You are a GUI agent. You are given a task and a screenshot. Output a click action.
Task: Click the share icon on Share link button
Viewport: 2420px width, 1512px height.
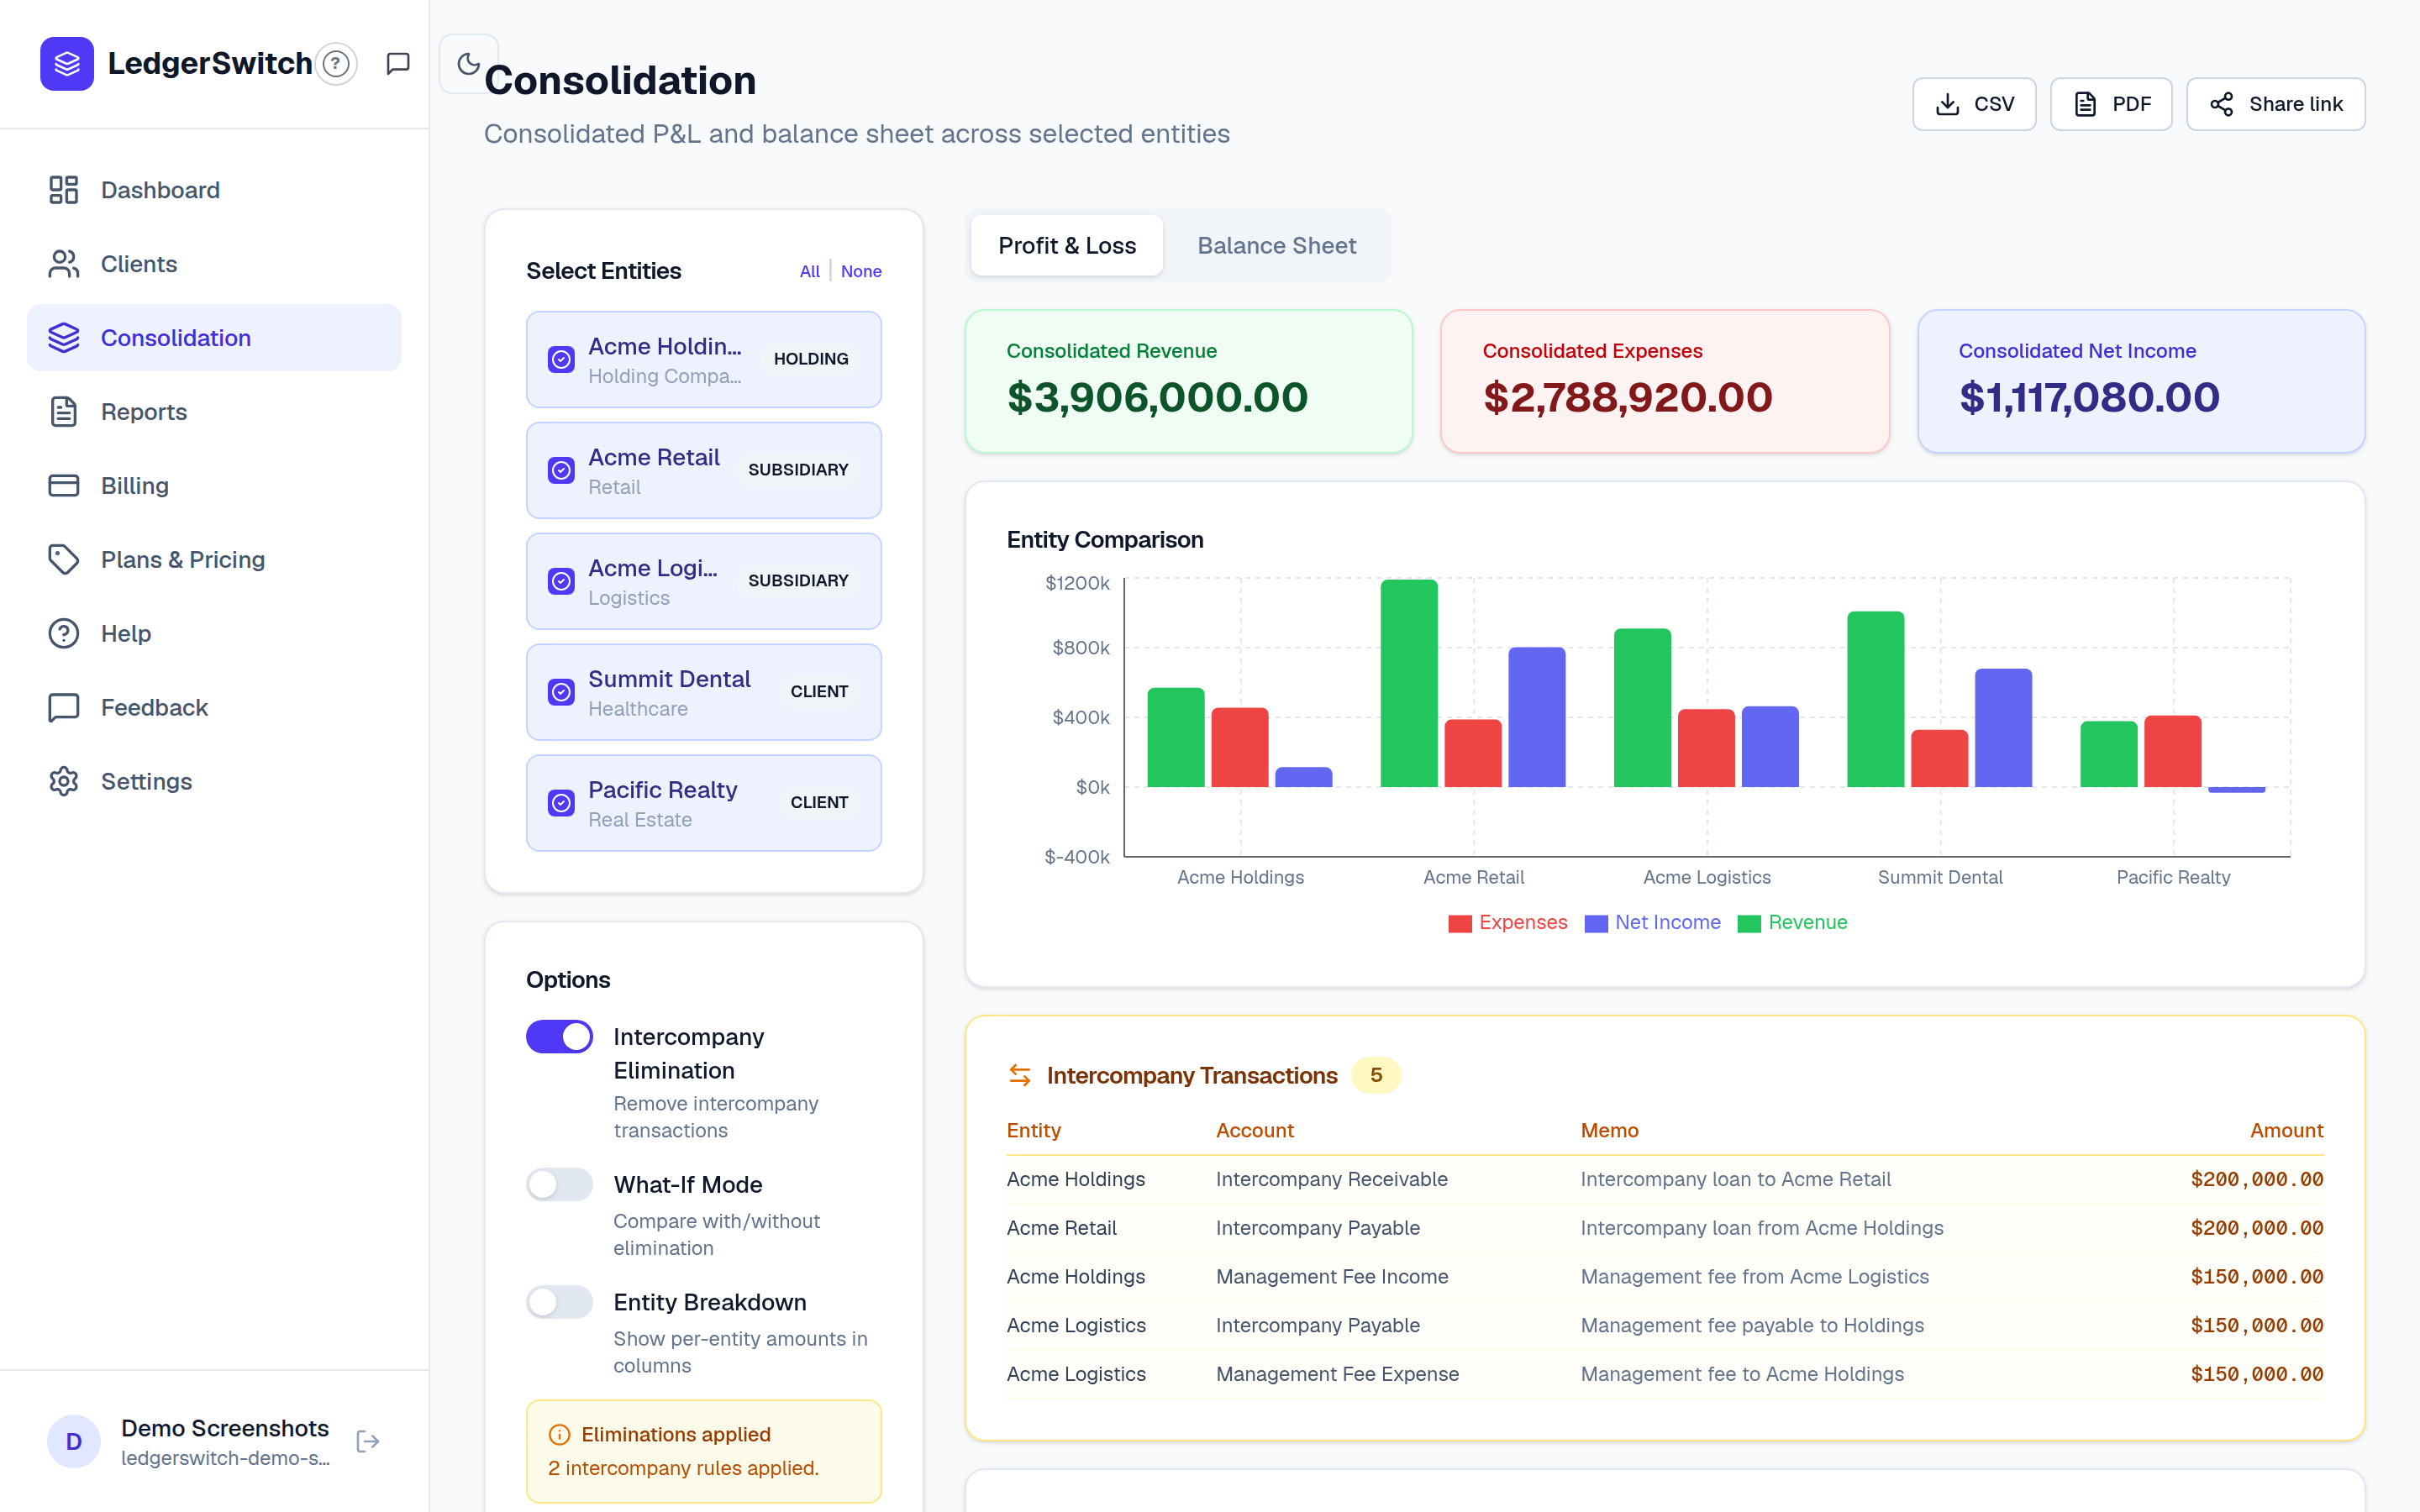click(x=2221, y=104)
